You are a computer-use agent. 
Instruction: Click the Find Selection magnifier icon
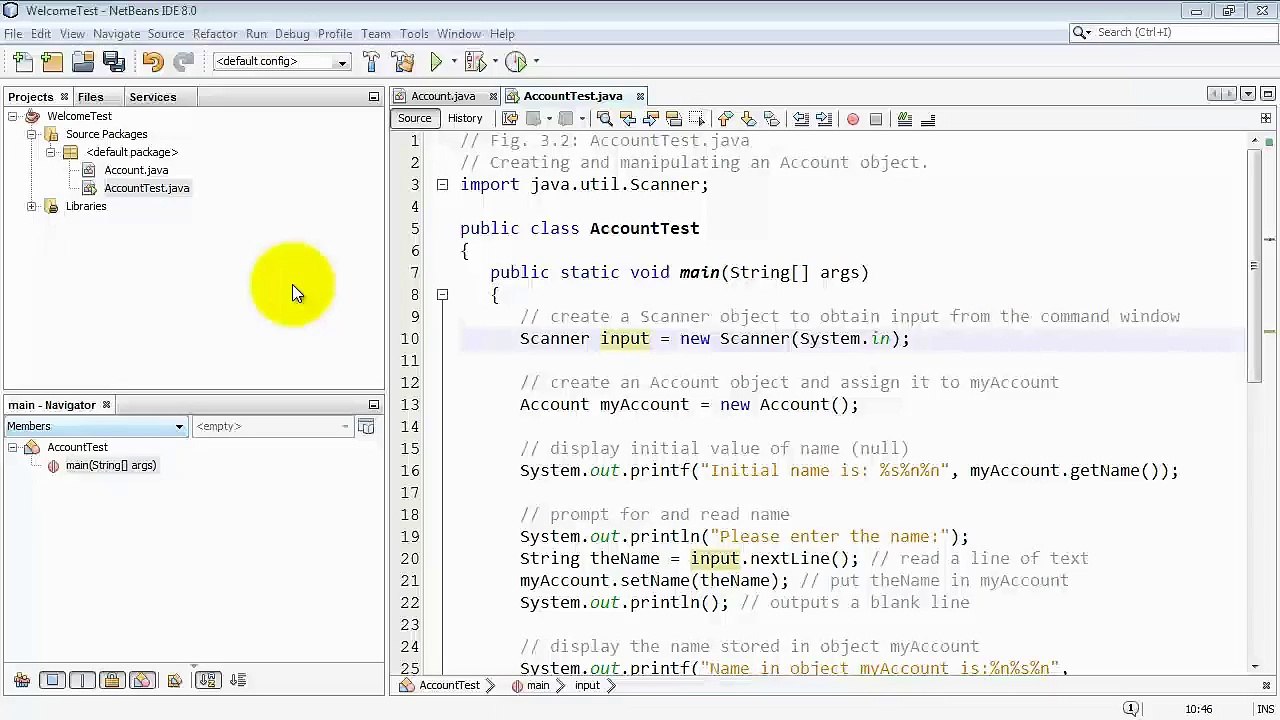point(605,119)
